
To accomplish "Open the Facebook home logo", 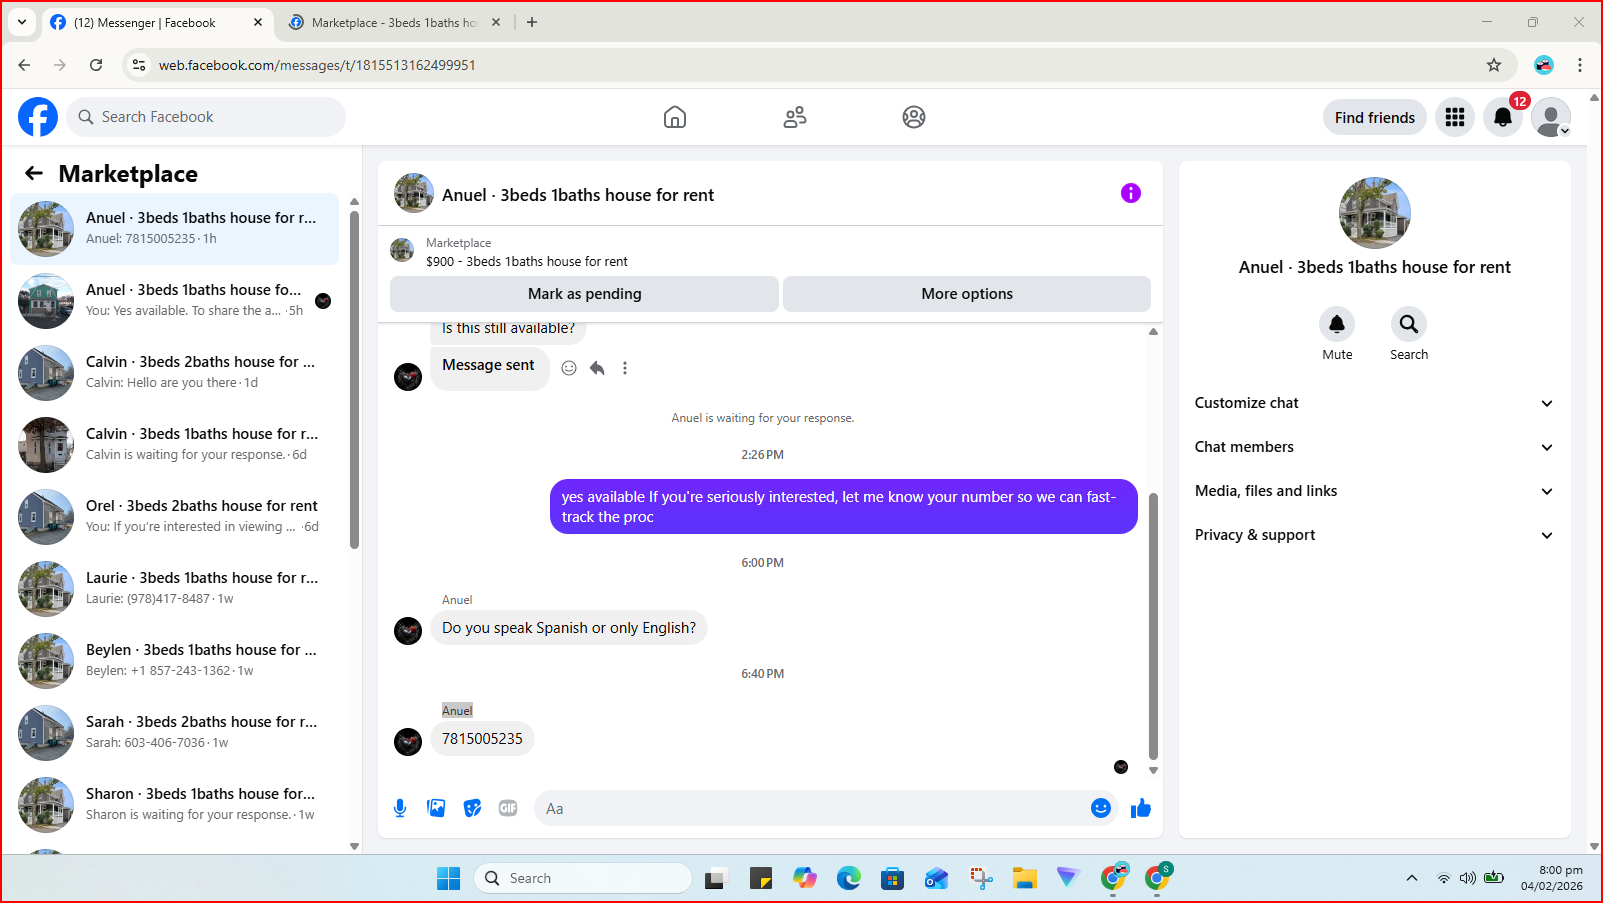I will [x=38, y=117].
